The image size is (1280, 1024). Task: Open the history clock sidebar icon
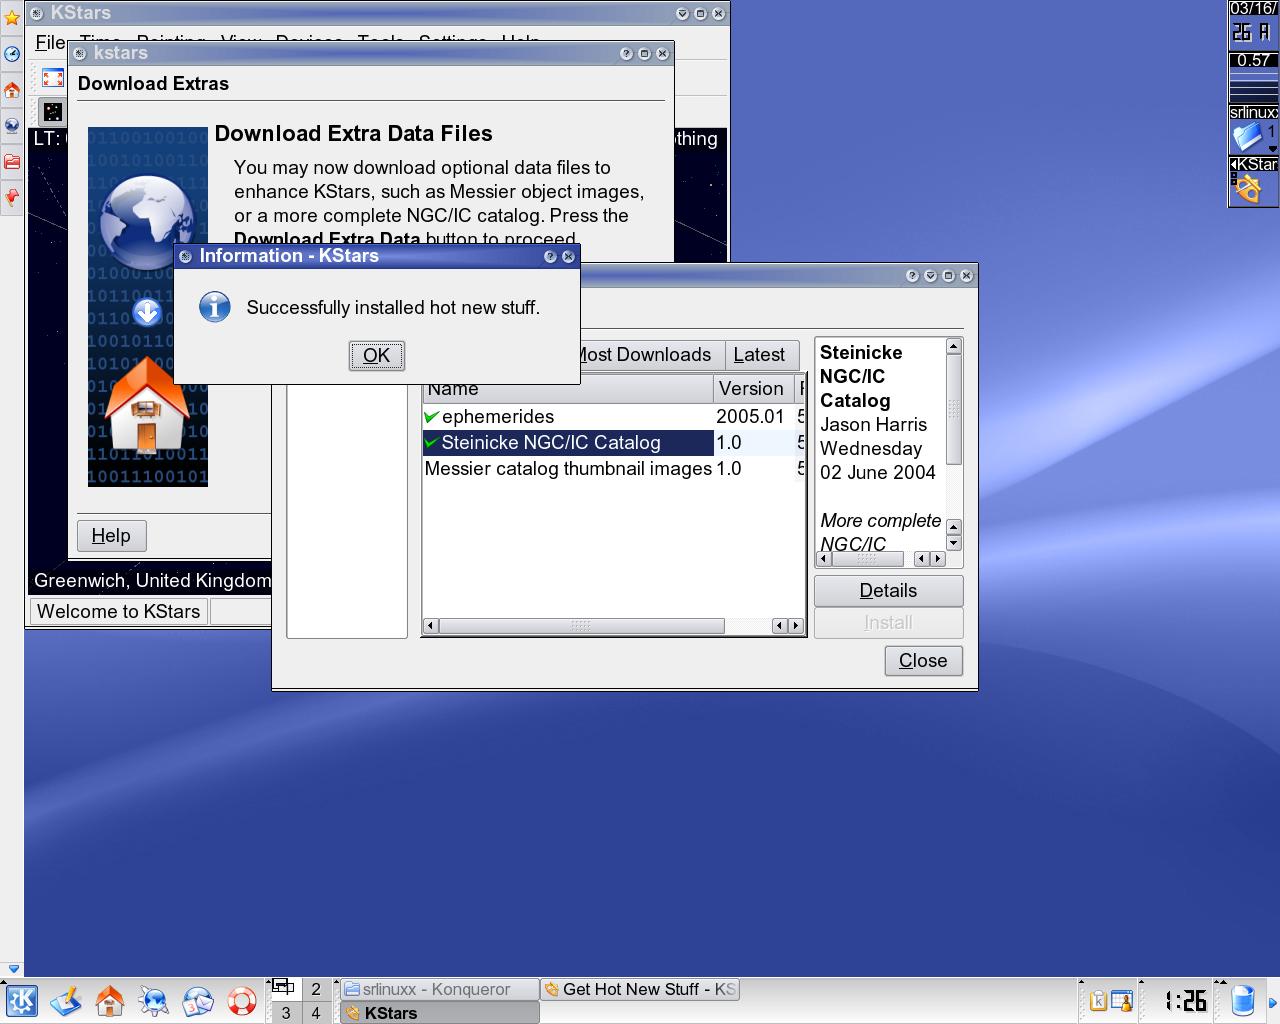[12, 54]
